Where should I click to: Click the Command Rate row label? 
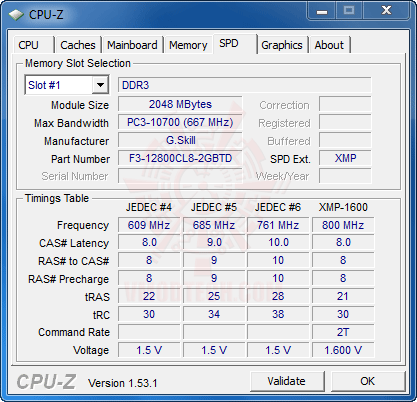click(x=74, y=332)
